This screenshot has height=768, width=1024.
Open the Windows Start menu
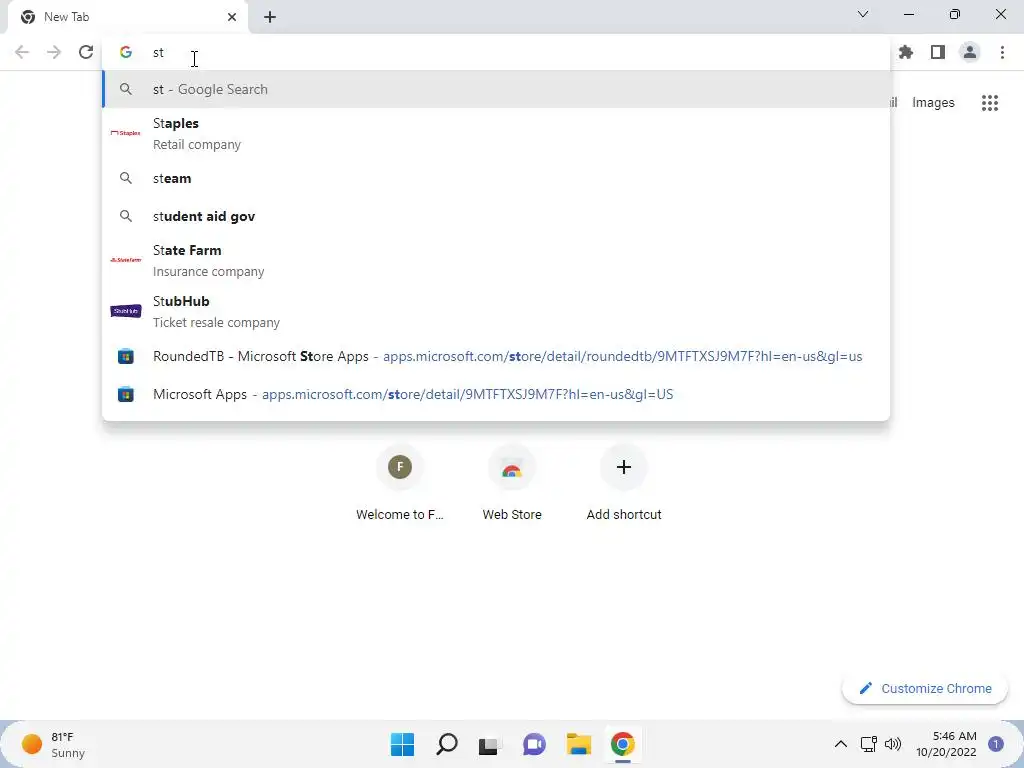[402, 744]
